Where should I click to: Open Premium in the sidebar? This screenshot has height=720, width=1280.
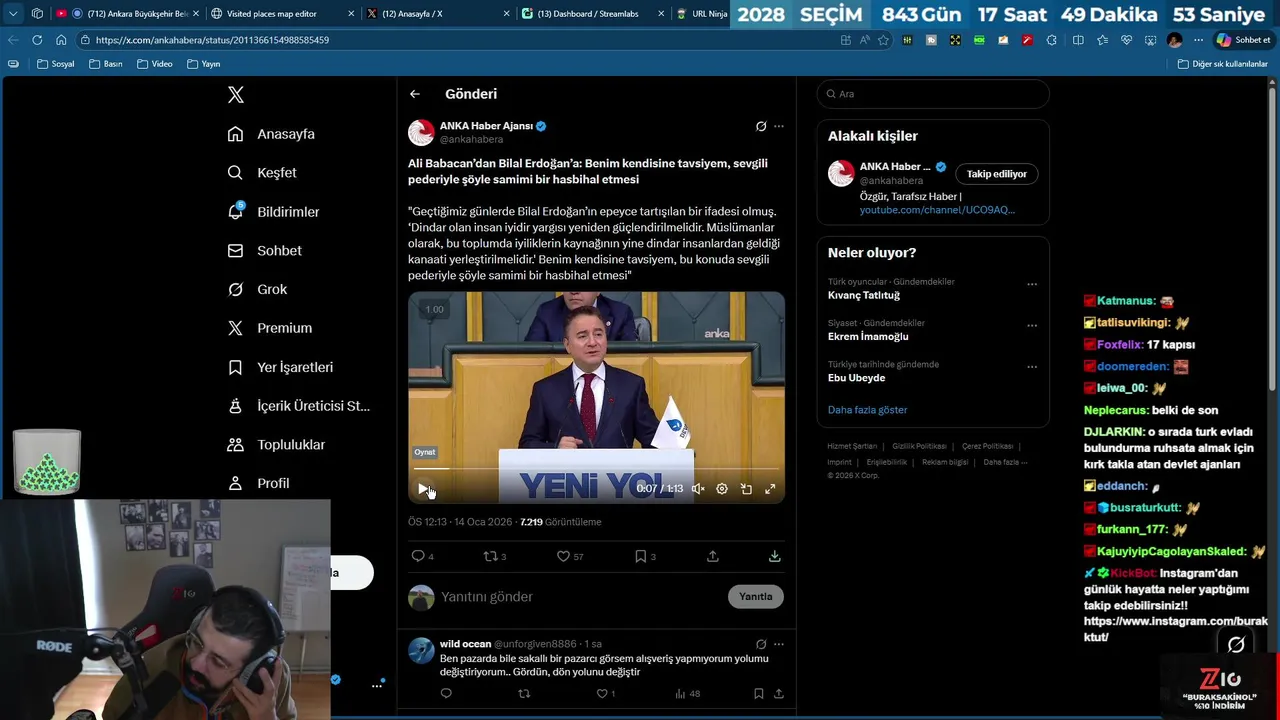[269, 328]
